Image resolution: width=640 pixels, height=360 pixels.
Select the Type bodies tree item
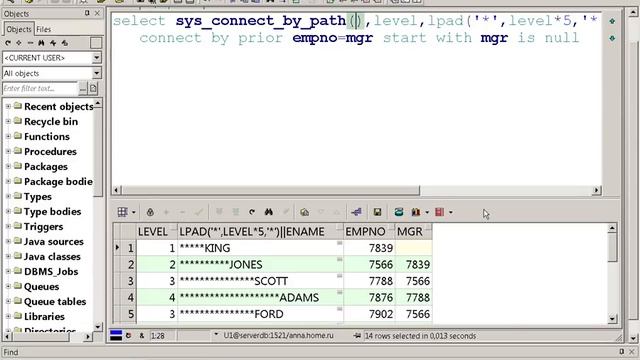click(x=52, y=211)
